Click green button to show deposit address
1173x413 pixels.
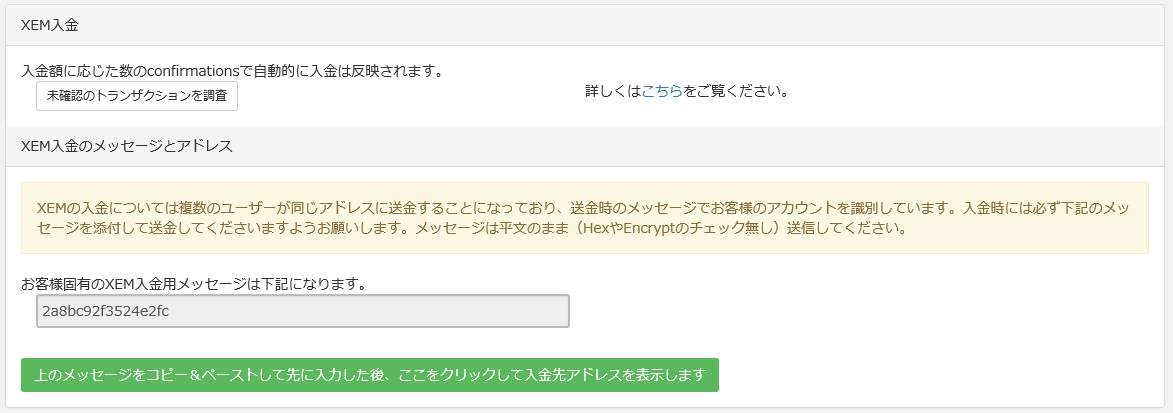coord(369,375)
